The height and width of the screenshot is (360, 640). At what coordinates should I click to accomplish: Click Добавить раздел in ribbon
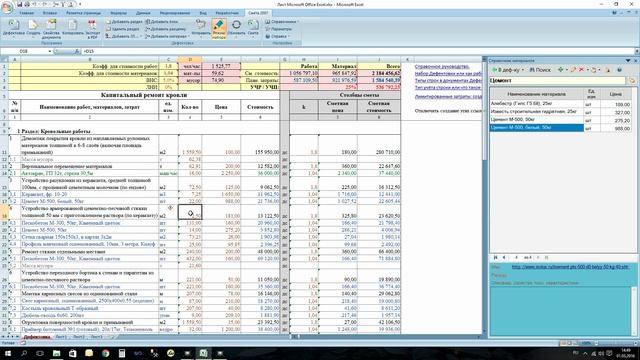point(123,22)
